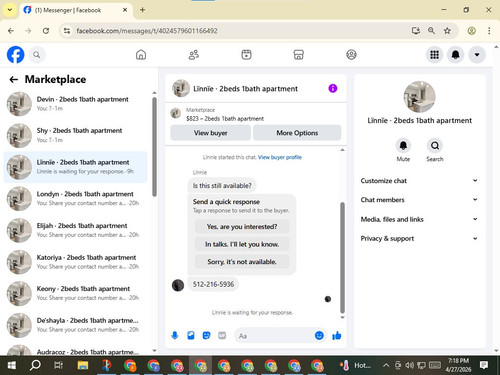Go back using Marketplace back arrow
Image resolution: width=500 pixels, height=375 pixels.
(14, 79)
